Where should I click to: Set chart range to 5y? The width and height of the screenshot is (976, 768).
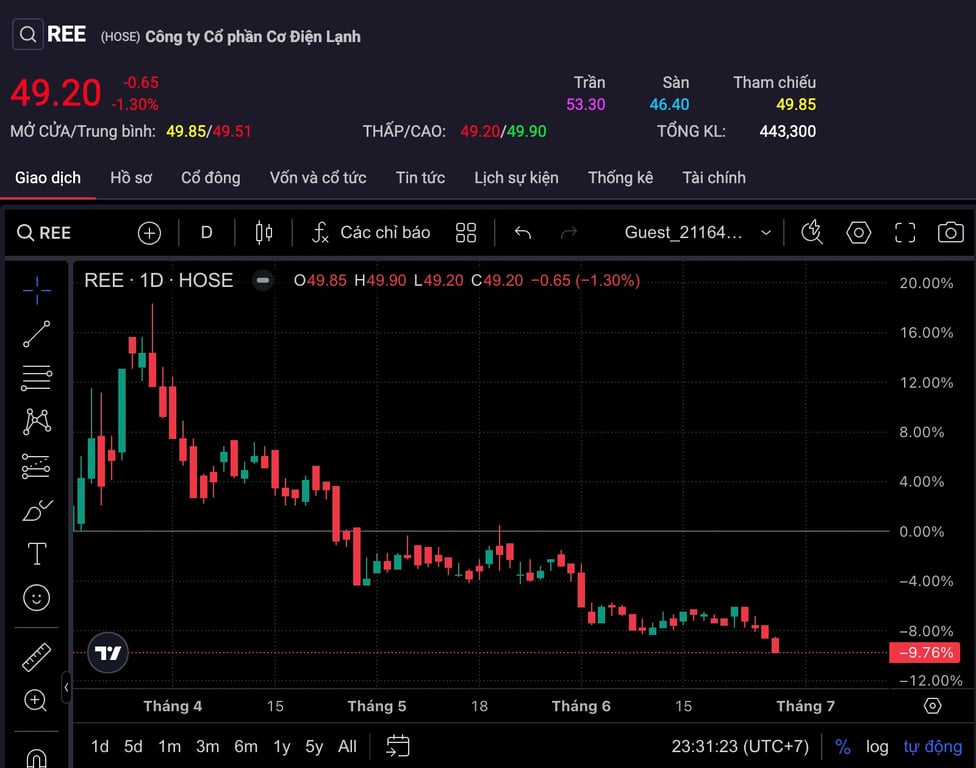tap(314, 746)
